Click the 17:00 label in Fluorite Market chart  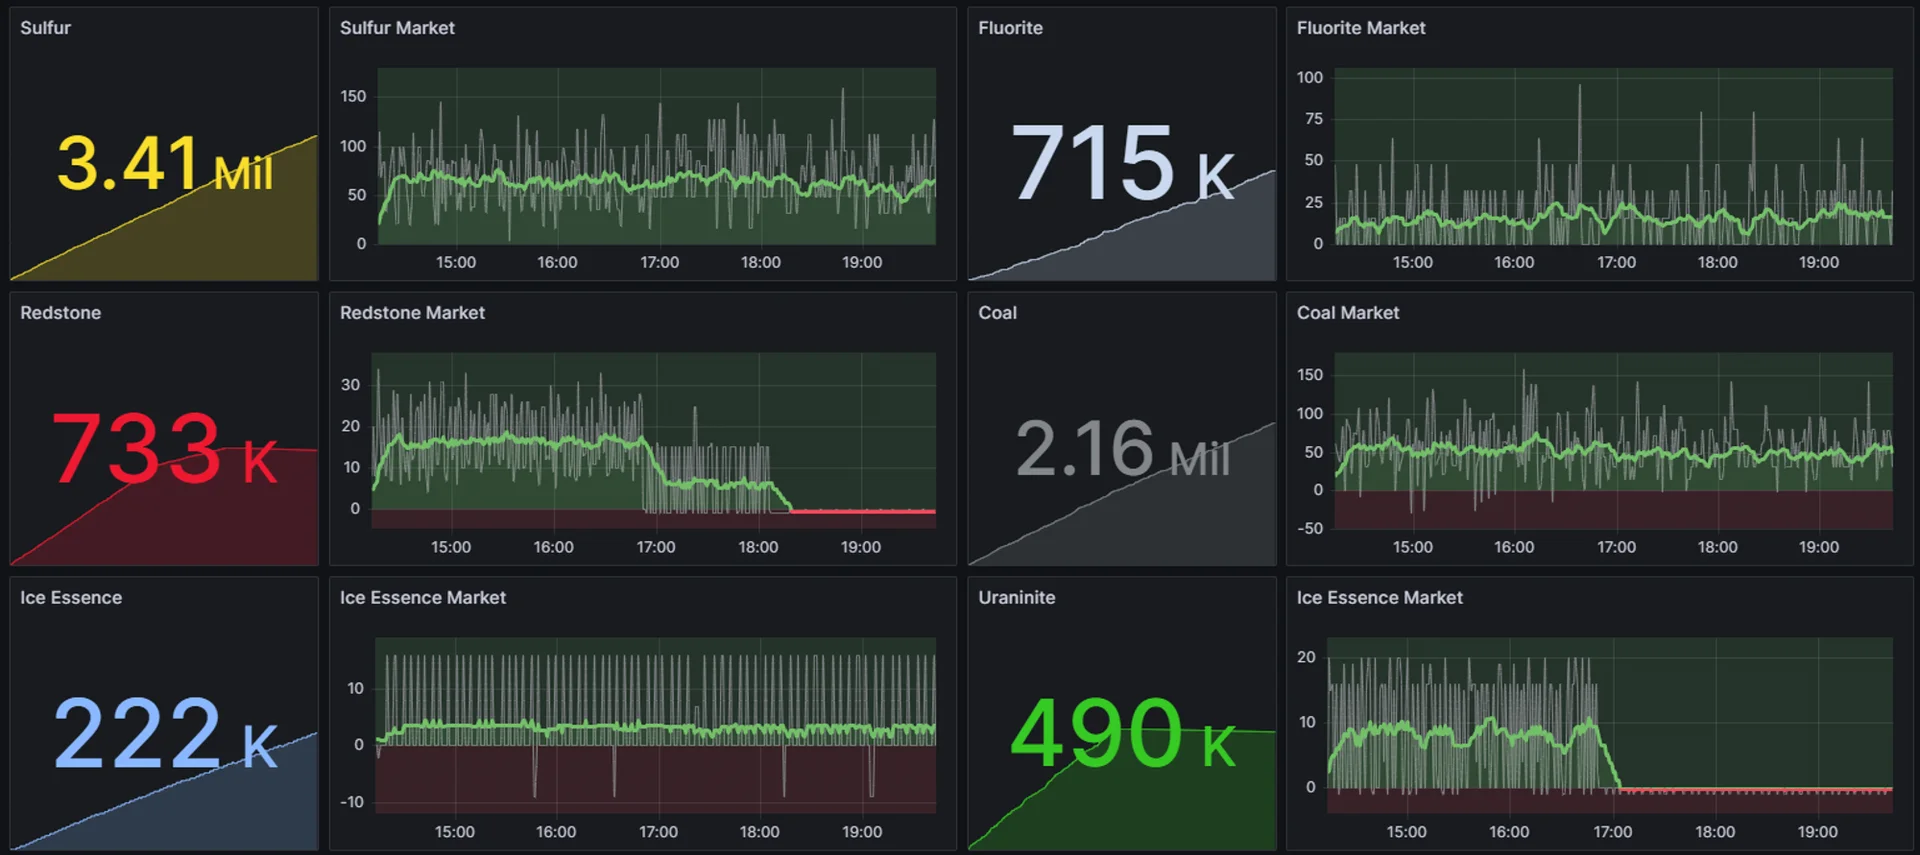tap(1616, 263)
